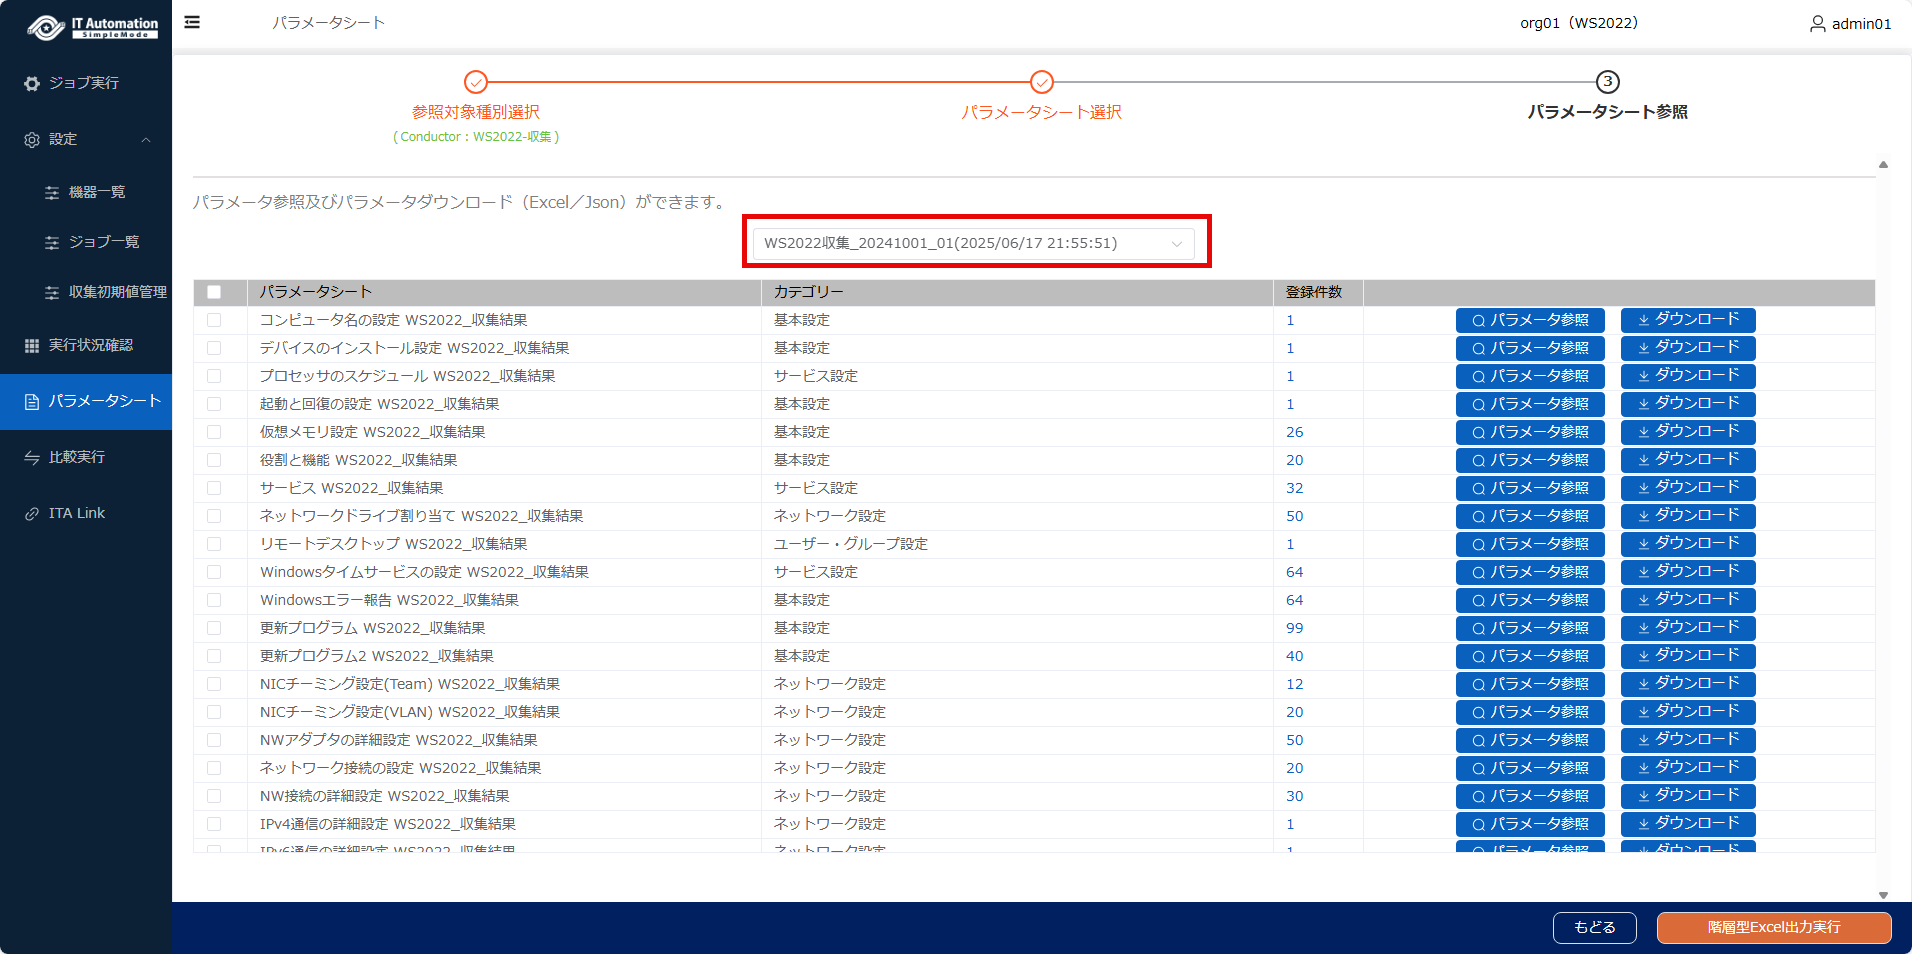Click the 階層型Excel出力実行 button

tap(1773, 927)
